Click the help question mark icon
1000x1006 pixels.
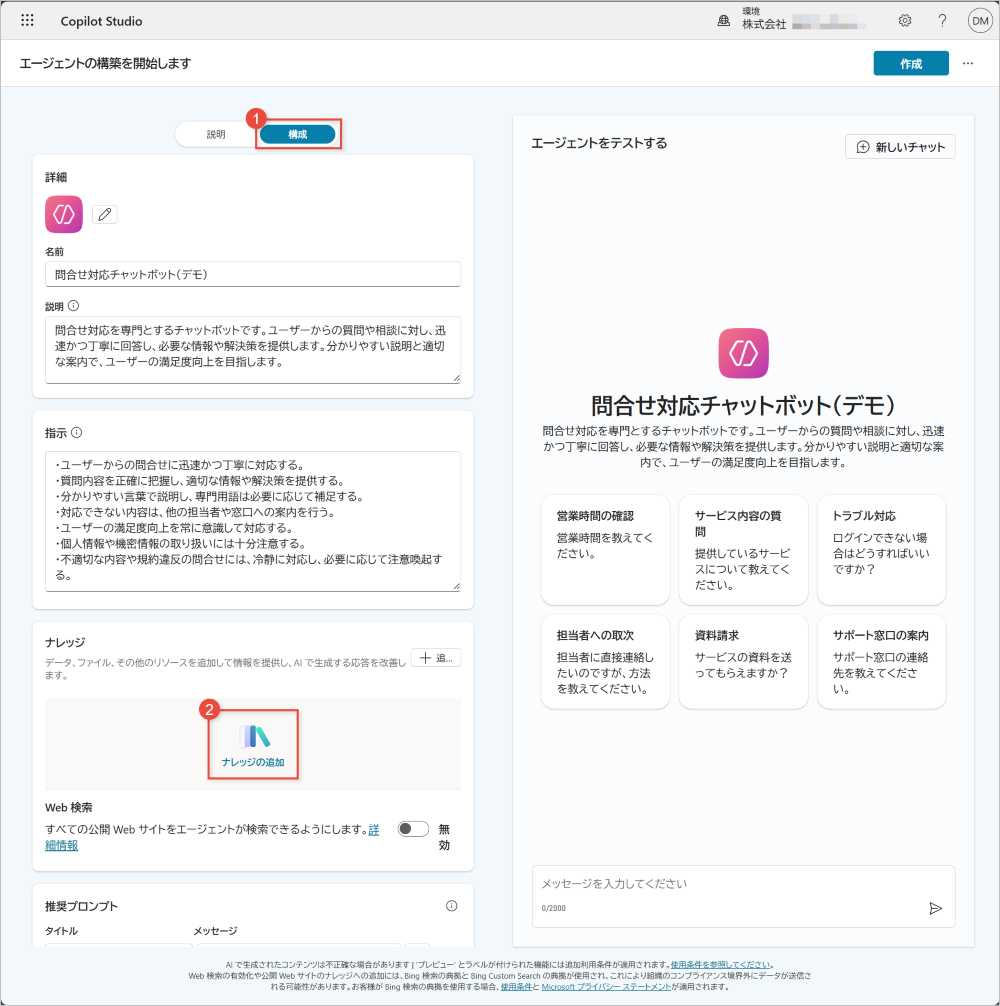click(x=942, y=20)
